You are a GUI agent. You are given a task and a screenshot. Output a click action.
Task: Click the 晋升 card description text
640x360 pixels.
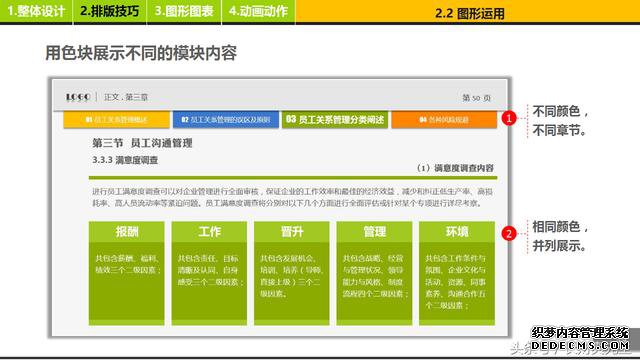pos(292,276)
